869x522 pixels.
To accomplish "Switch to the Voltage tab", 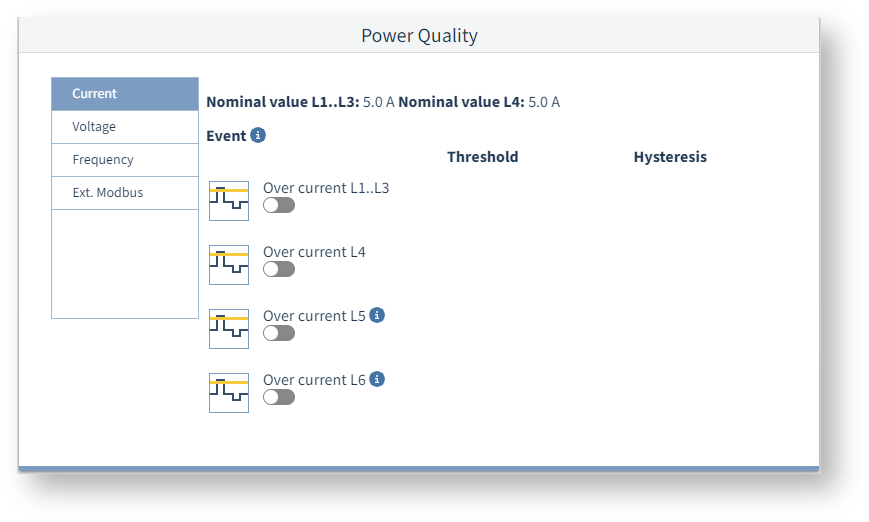I will point(125,127).
